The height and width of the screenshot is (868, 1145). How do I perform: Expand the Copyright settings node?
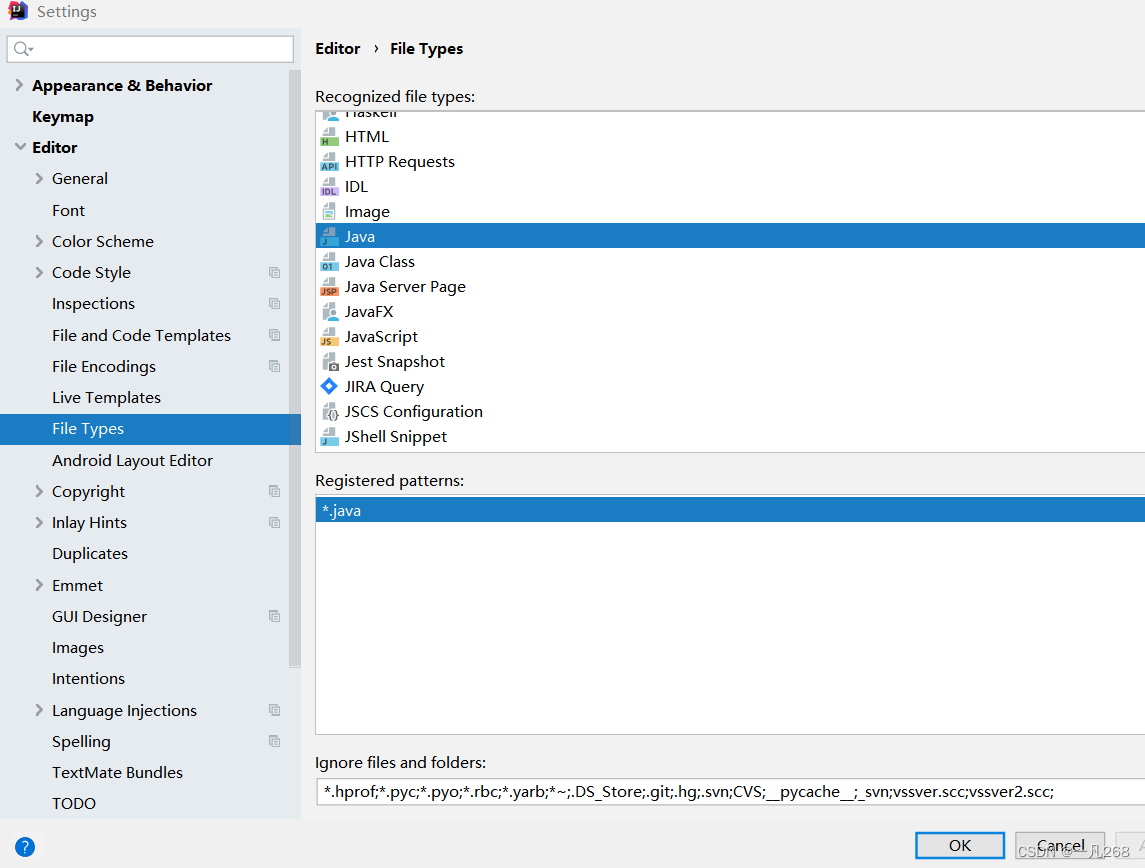click(x=38, y=491)
